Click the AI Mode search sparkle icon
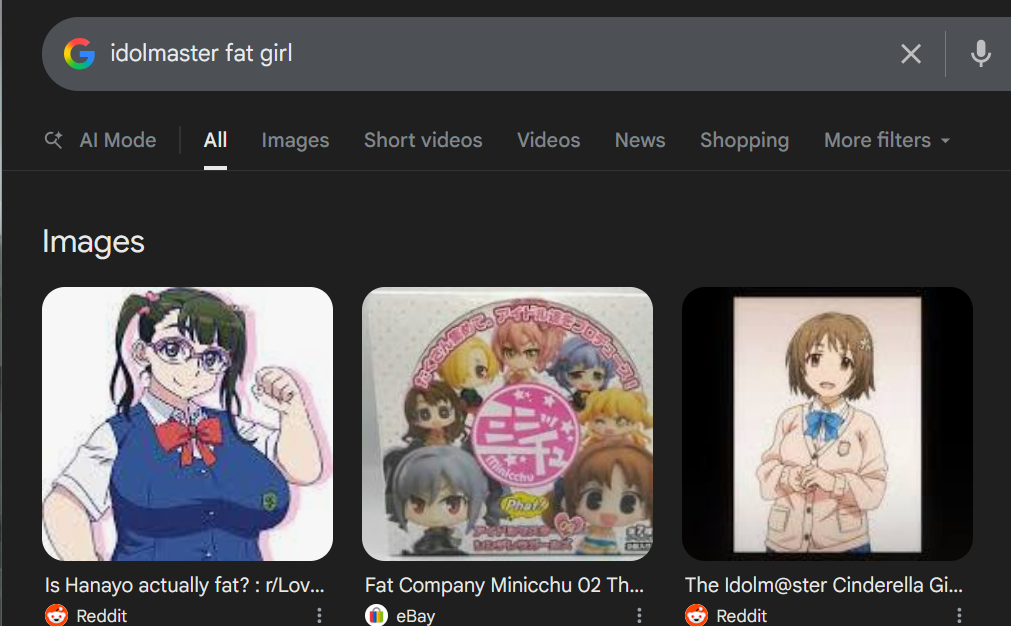 point(54,139)
